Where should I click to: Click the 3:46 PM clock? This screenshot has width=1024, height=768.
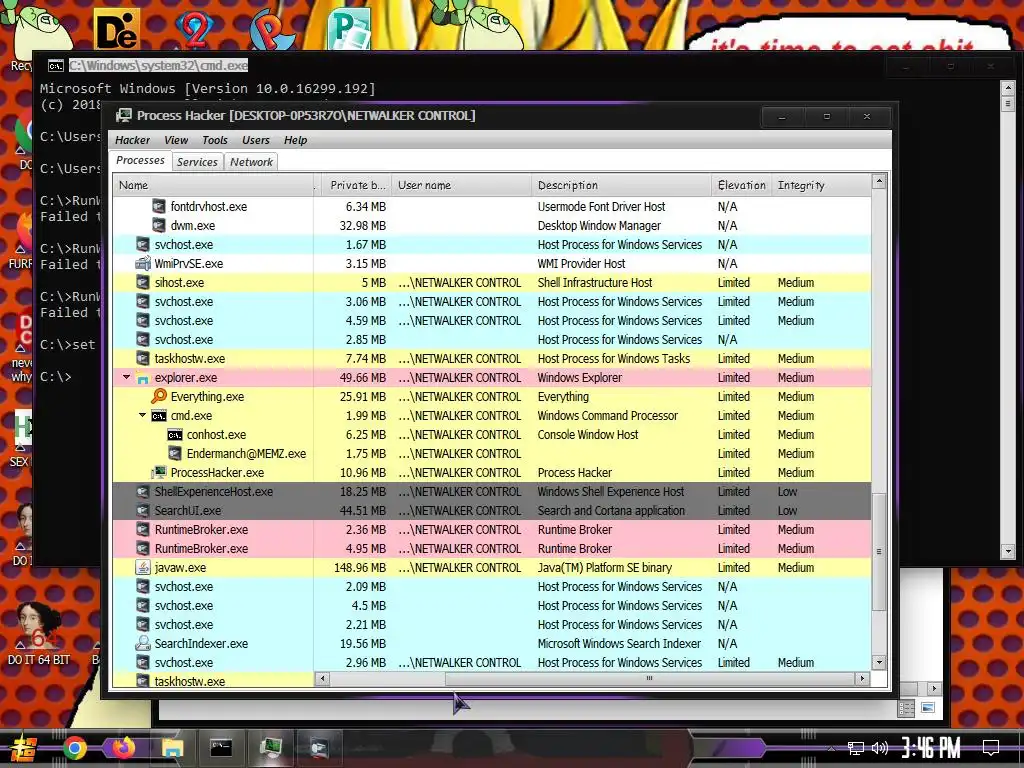pyautogui.click(x=931, y=748)
